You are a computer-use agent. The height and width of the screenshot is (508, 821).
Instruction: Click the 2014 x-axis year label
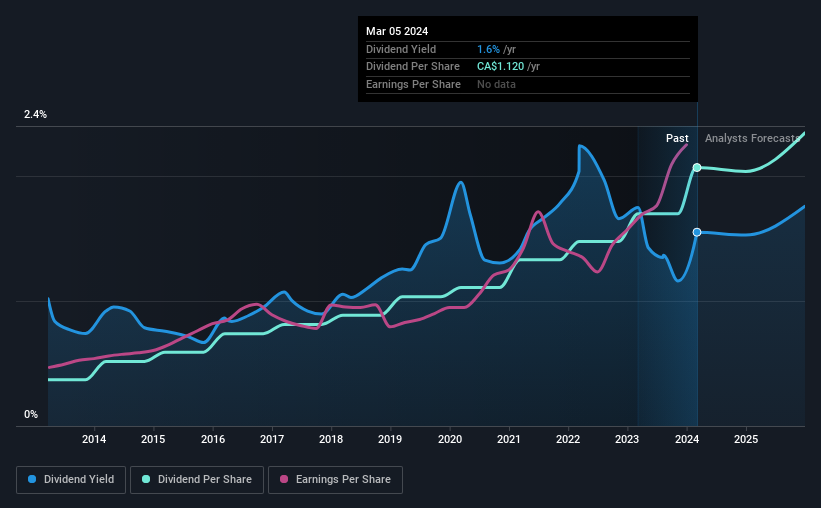click(94, 439)
